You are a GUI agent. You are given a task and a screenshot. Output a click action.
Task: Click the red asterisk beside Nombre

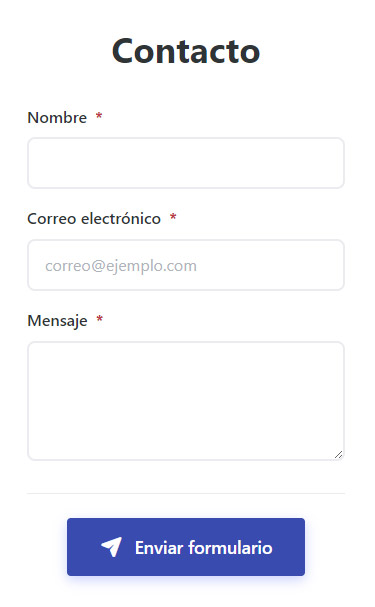[99, 116]
